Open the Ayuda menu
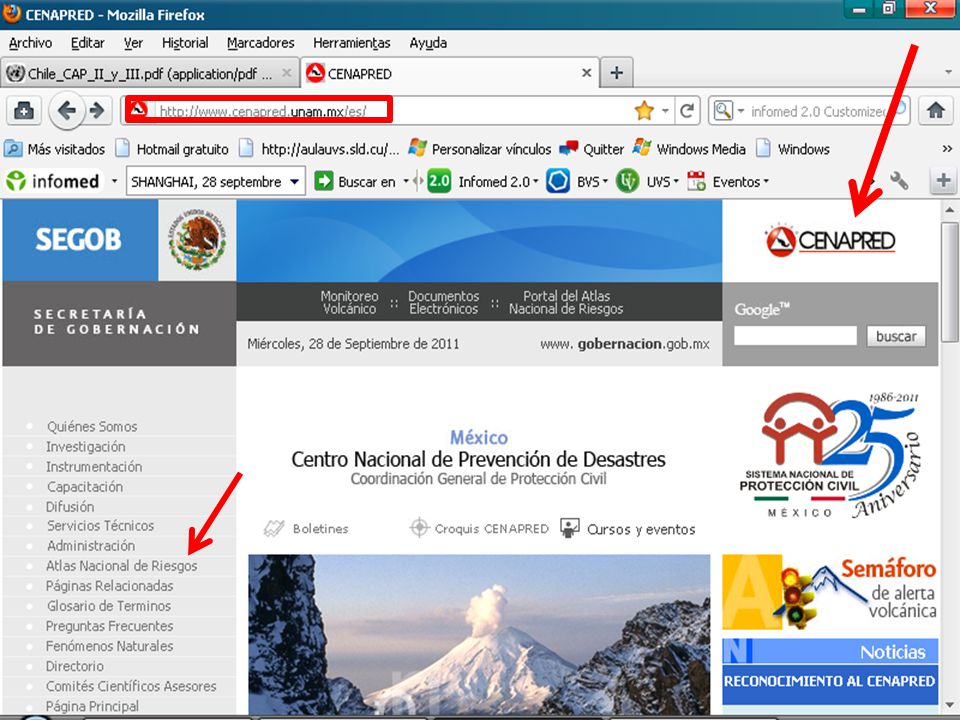Viewport: 960px width, 720px height. [428, 43]
